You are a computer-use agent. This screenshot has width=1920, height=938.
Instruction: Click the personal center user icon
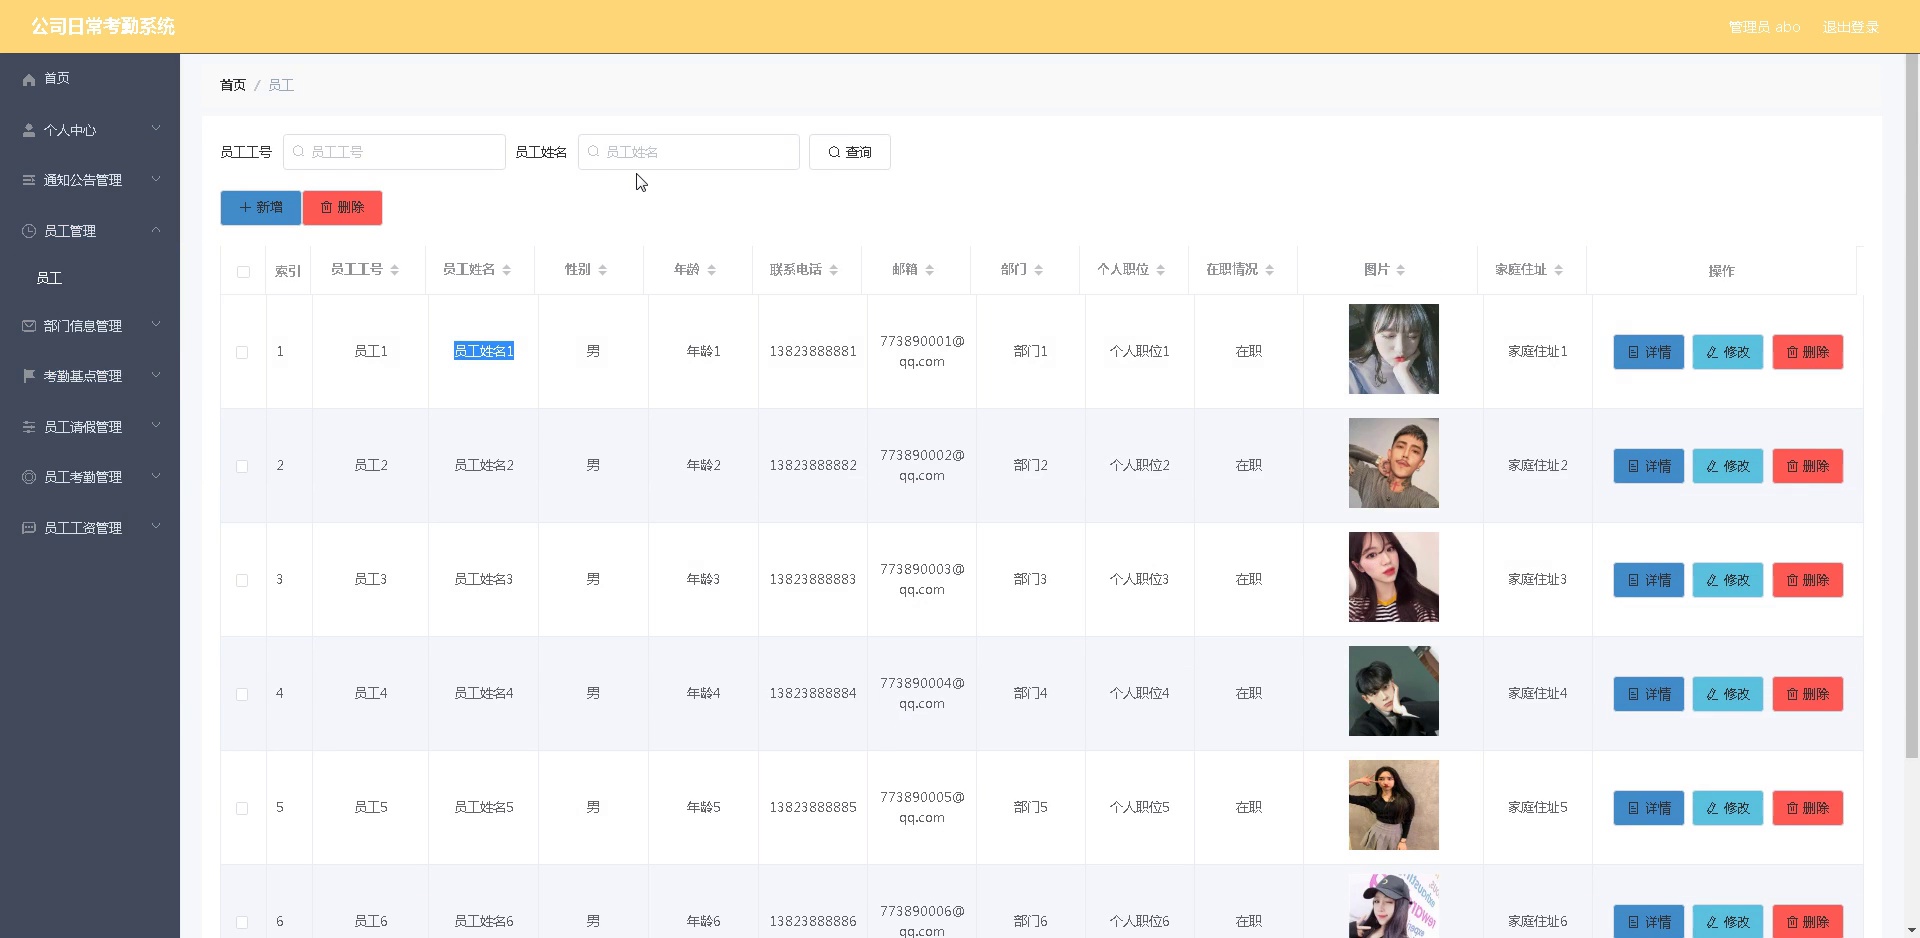tap(29, 130)
